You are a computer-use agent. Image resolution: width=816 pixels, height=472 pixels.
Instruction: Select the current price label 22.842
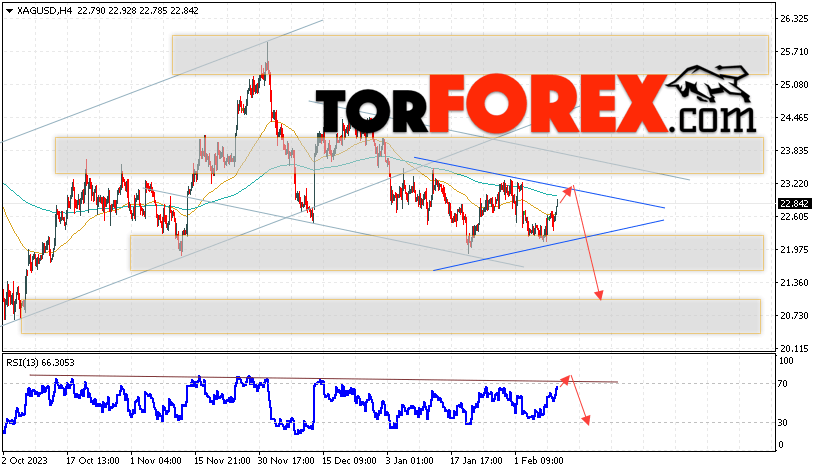794,203
